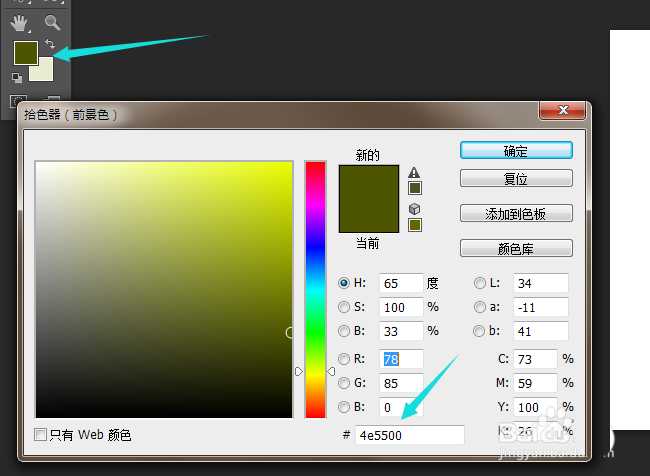Click the brightness field showing 33
Viewport: 650px width, 476px height.
pos(401,331)
